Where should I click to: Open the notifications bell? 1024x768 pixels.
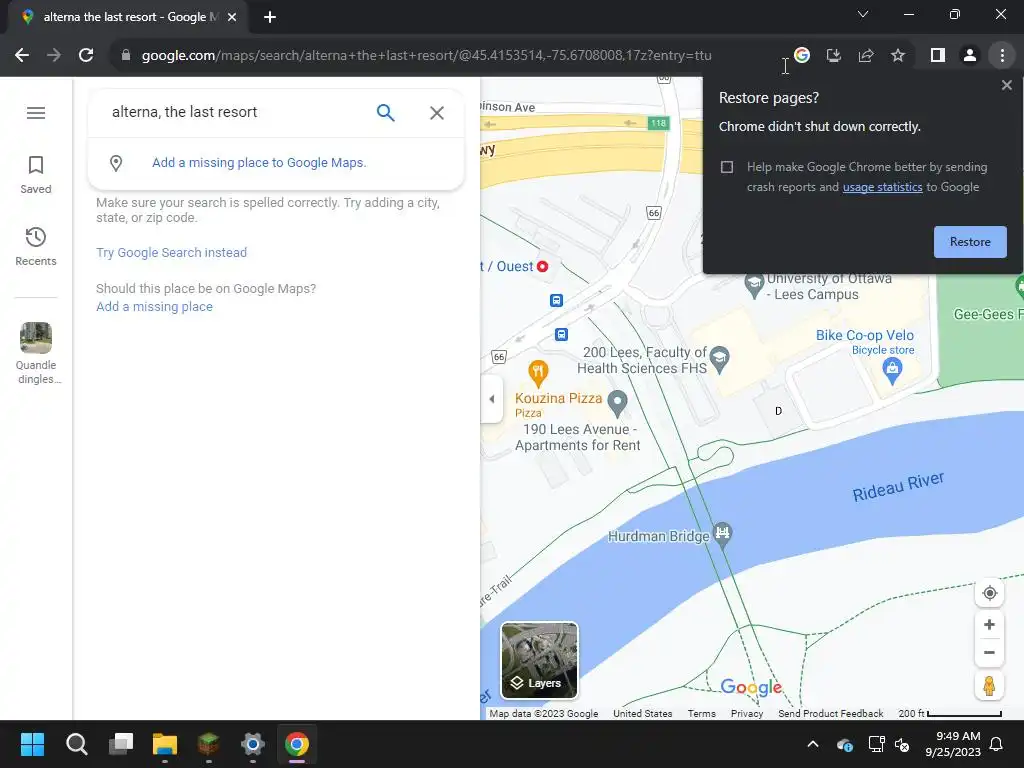pyautogui.click(x=997, y=744)
